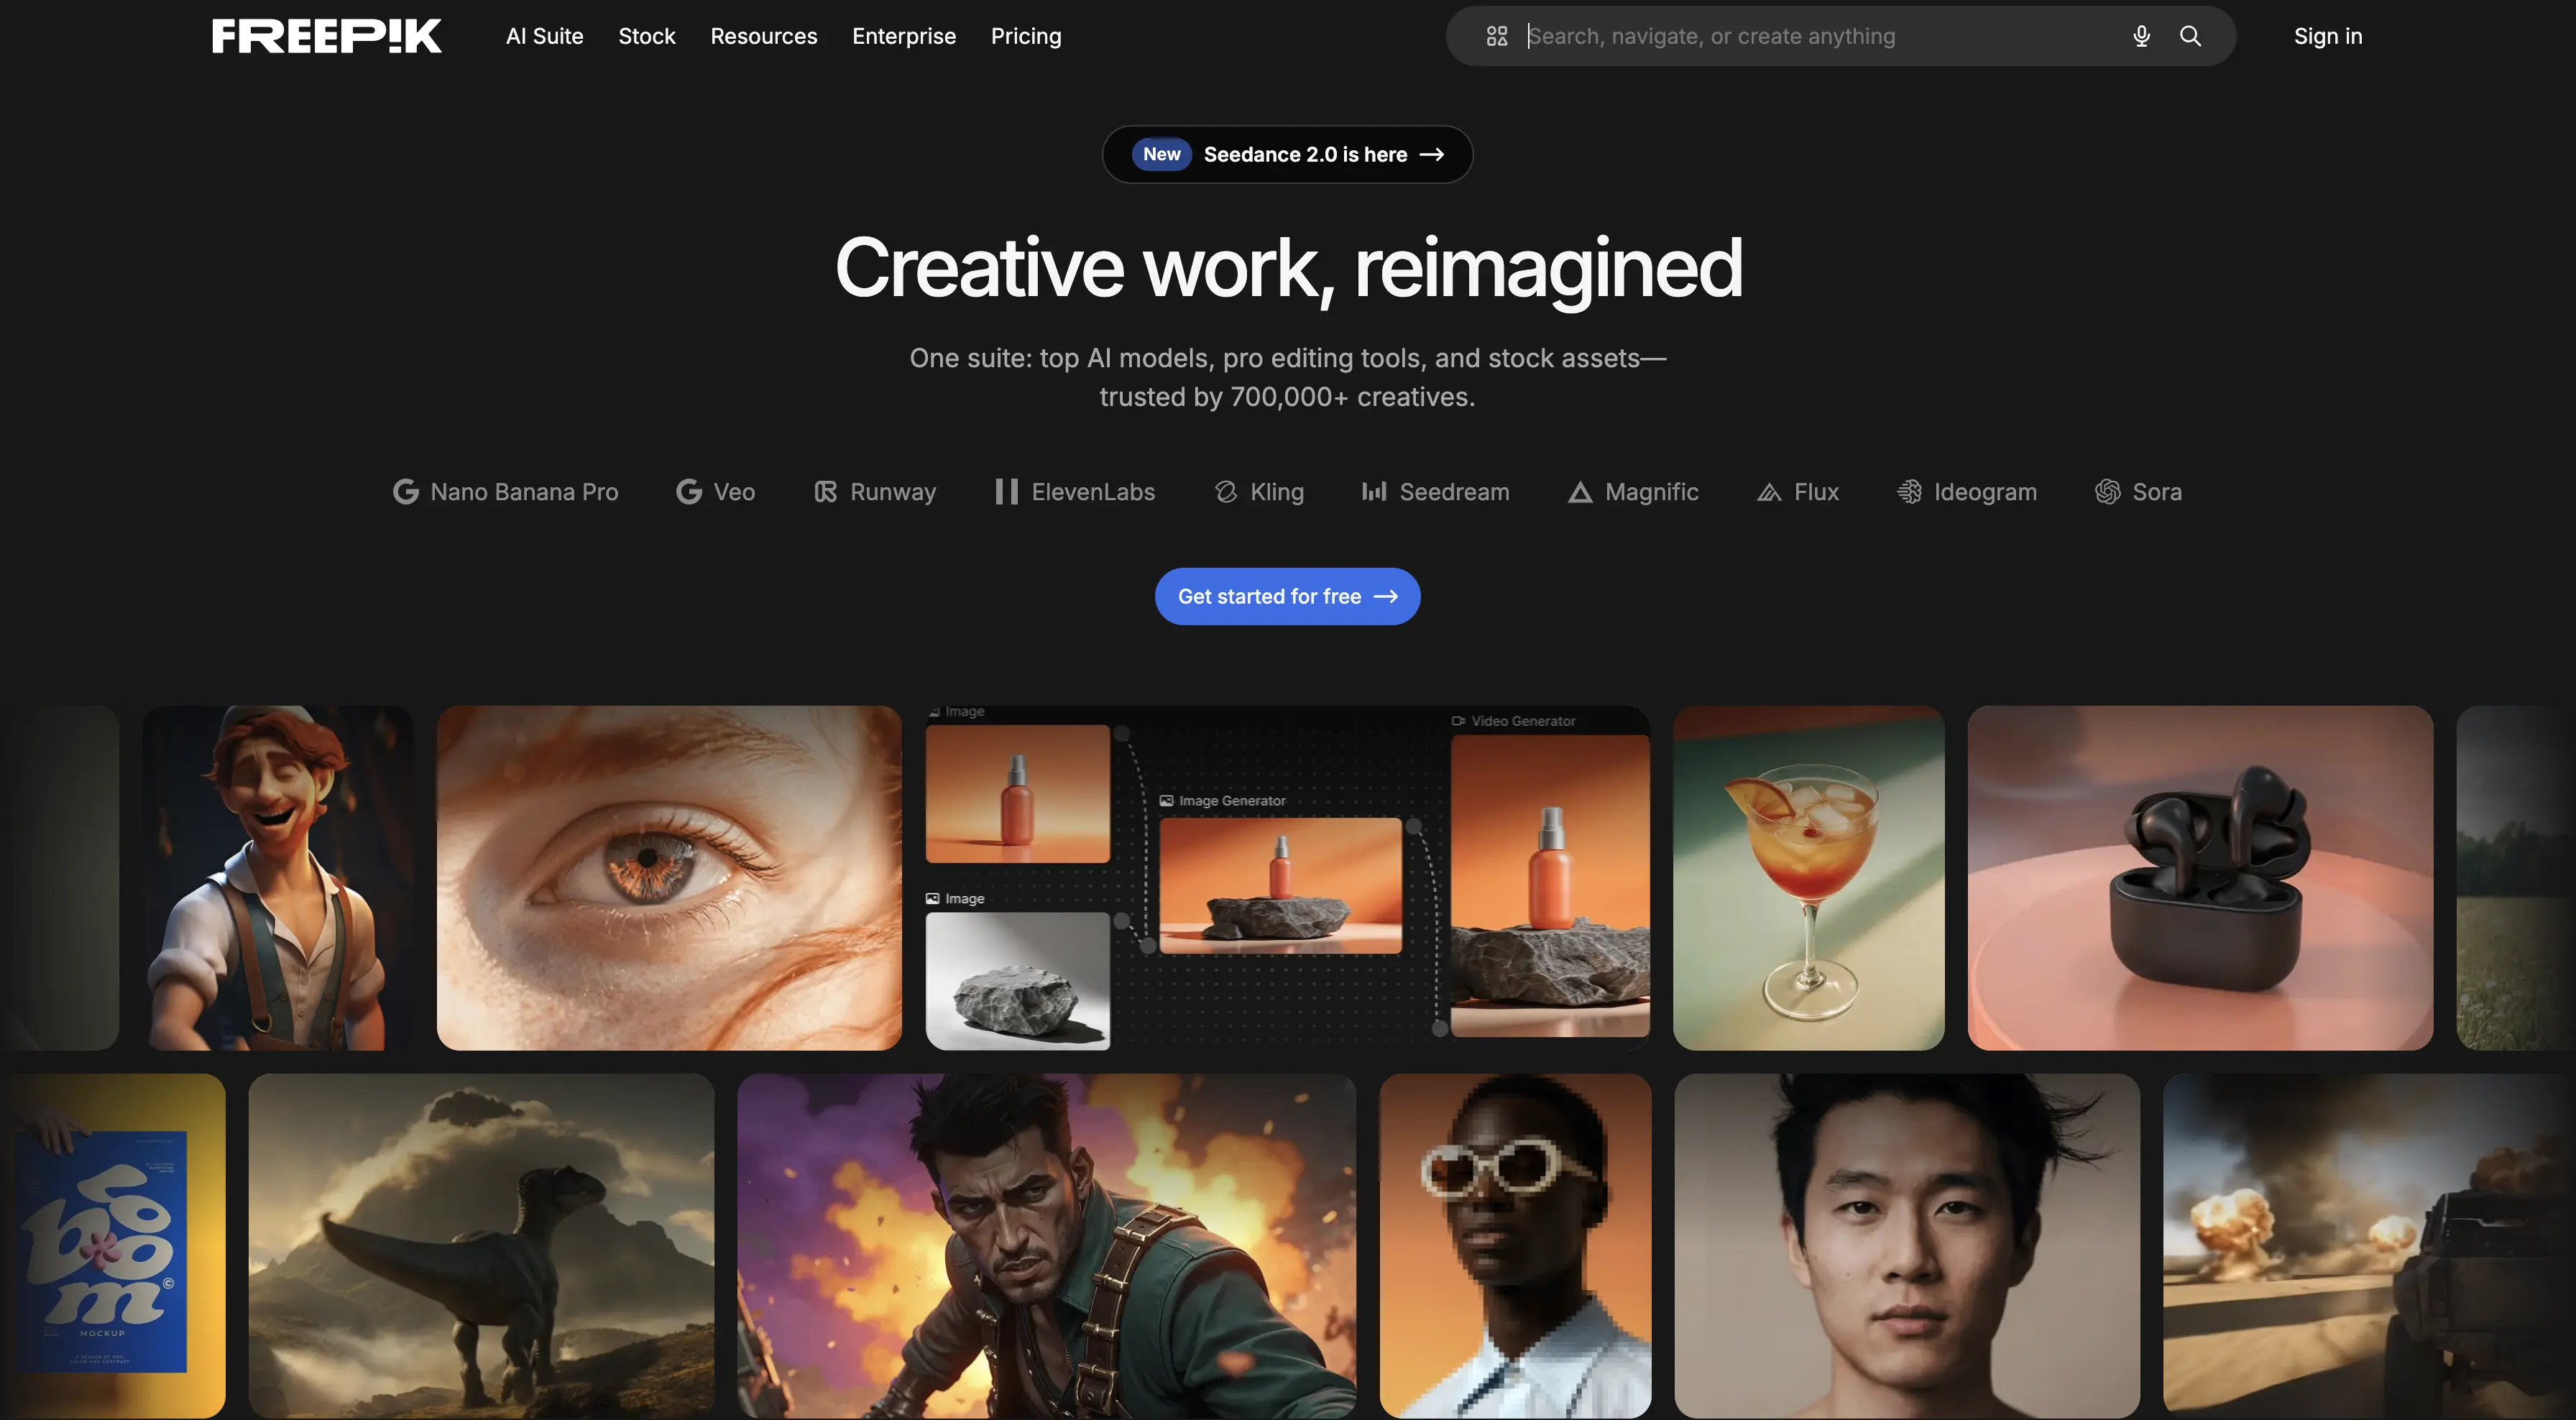Click the Freepik logo
Viewport: 2576px width, 1420px height.
326,36
